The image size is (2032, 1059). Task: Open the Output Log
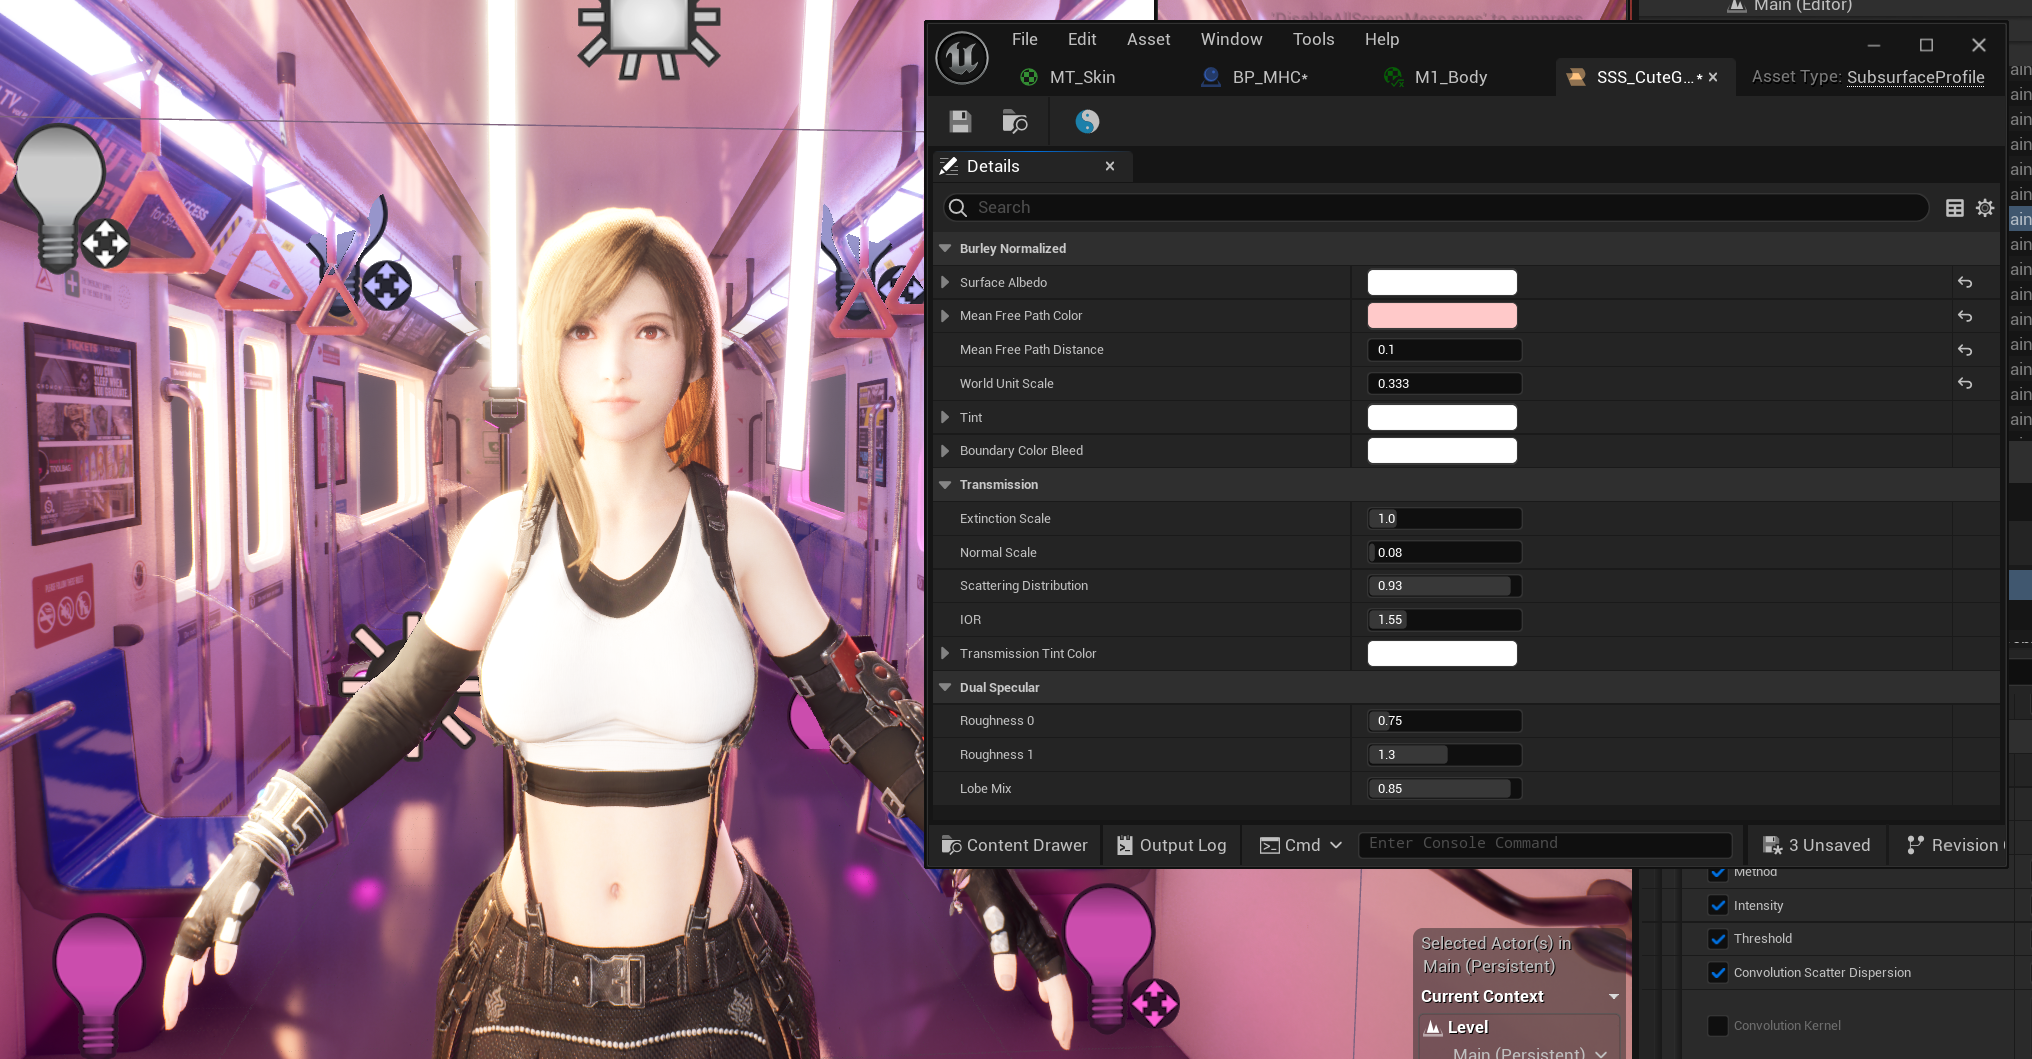1172,846
